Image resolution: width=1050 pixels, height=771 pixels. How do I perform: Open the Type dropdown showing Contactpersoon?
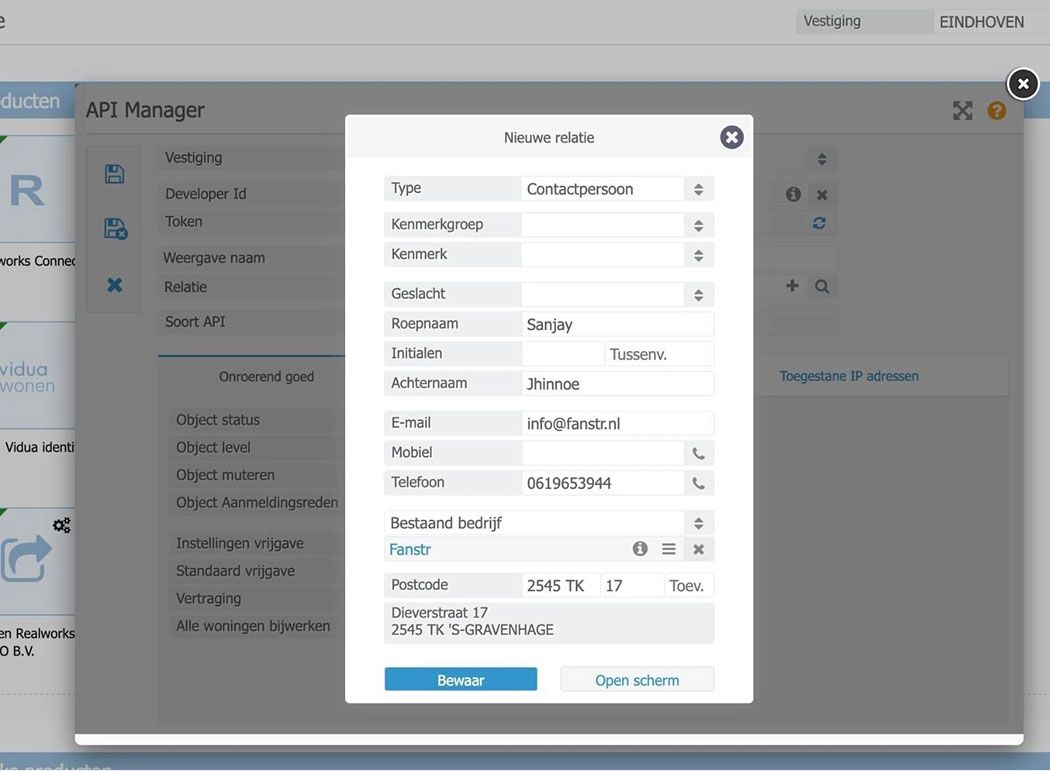617,189
